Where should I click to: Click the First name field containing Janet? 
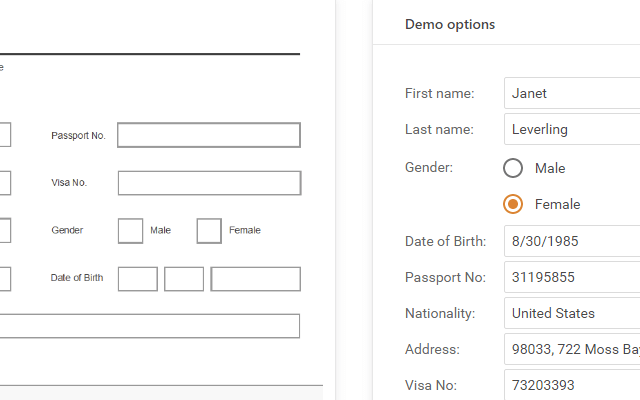572,93
